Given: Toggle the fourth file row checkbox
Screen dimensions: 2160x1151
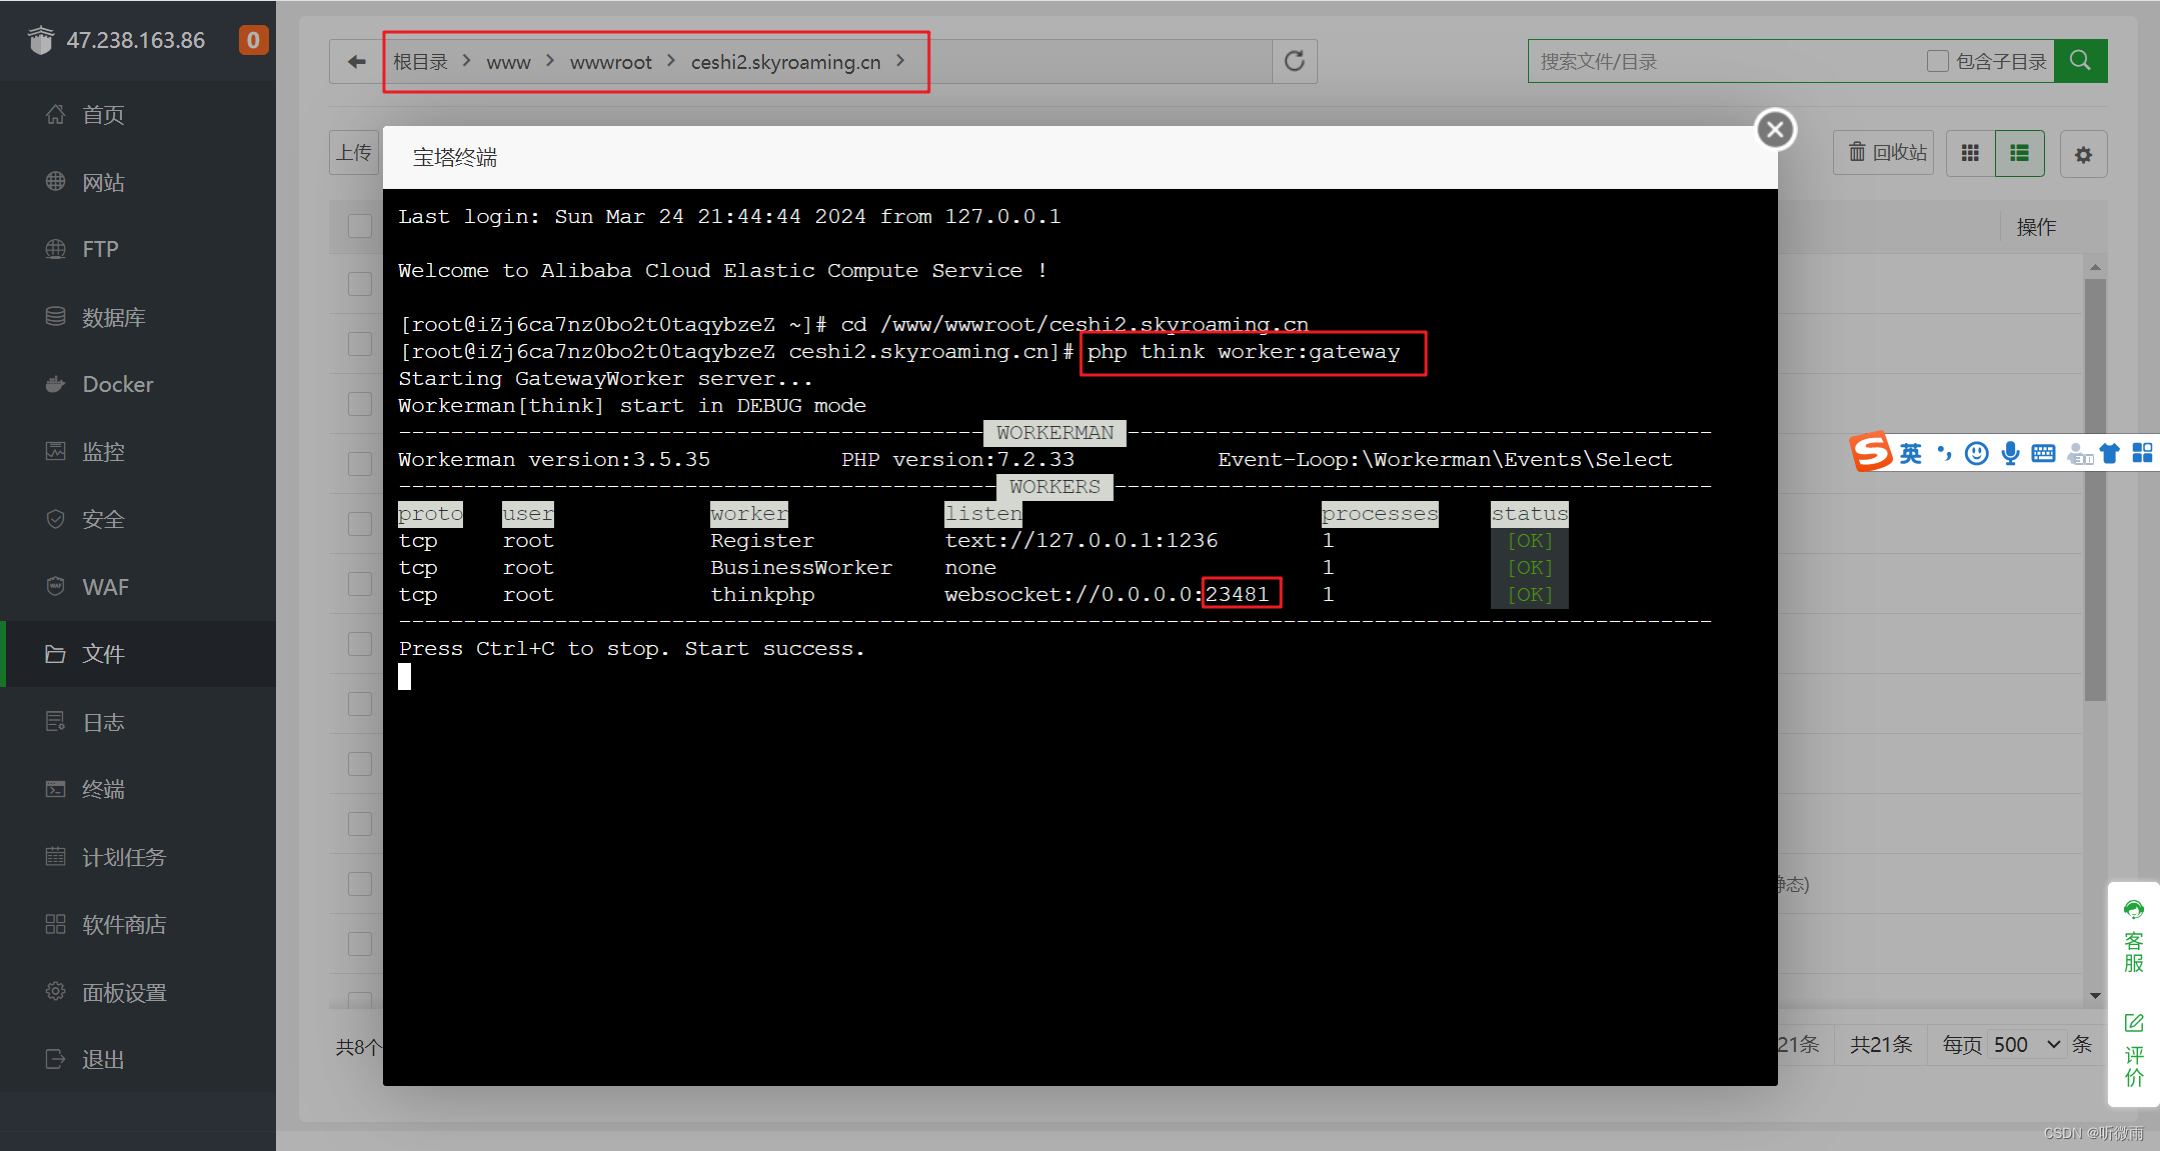Looking at the screenshot, I should coord(360,464).
